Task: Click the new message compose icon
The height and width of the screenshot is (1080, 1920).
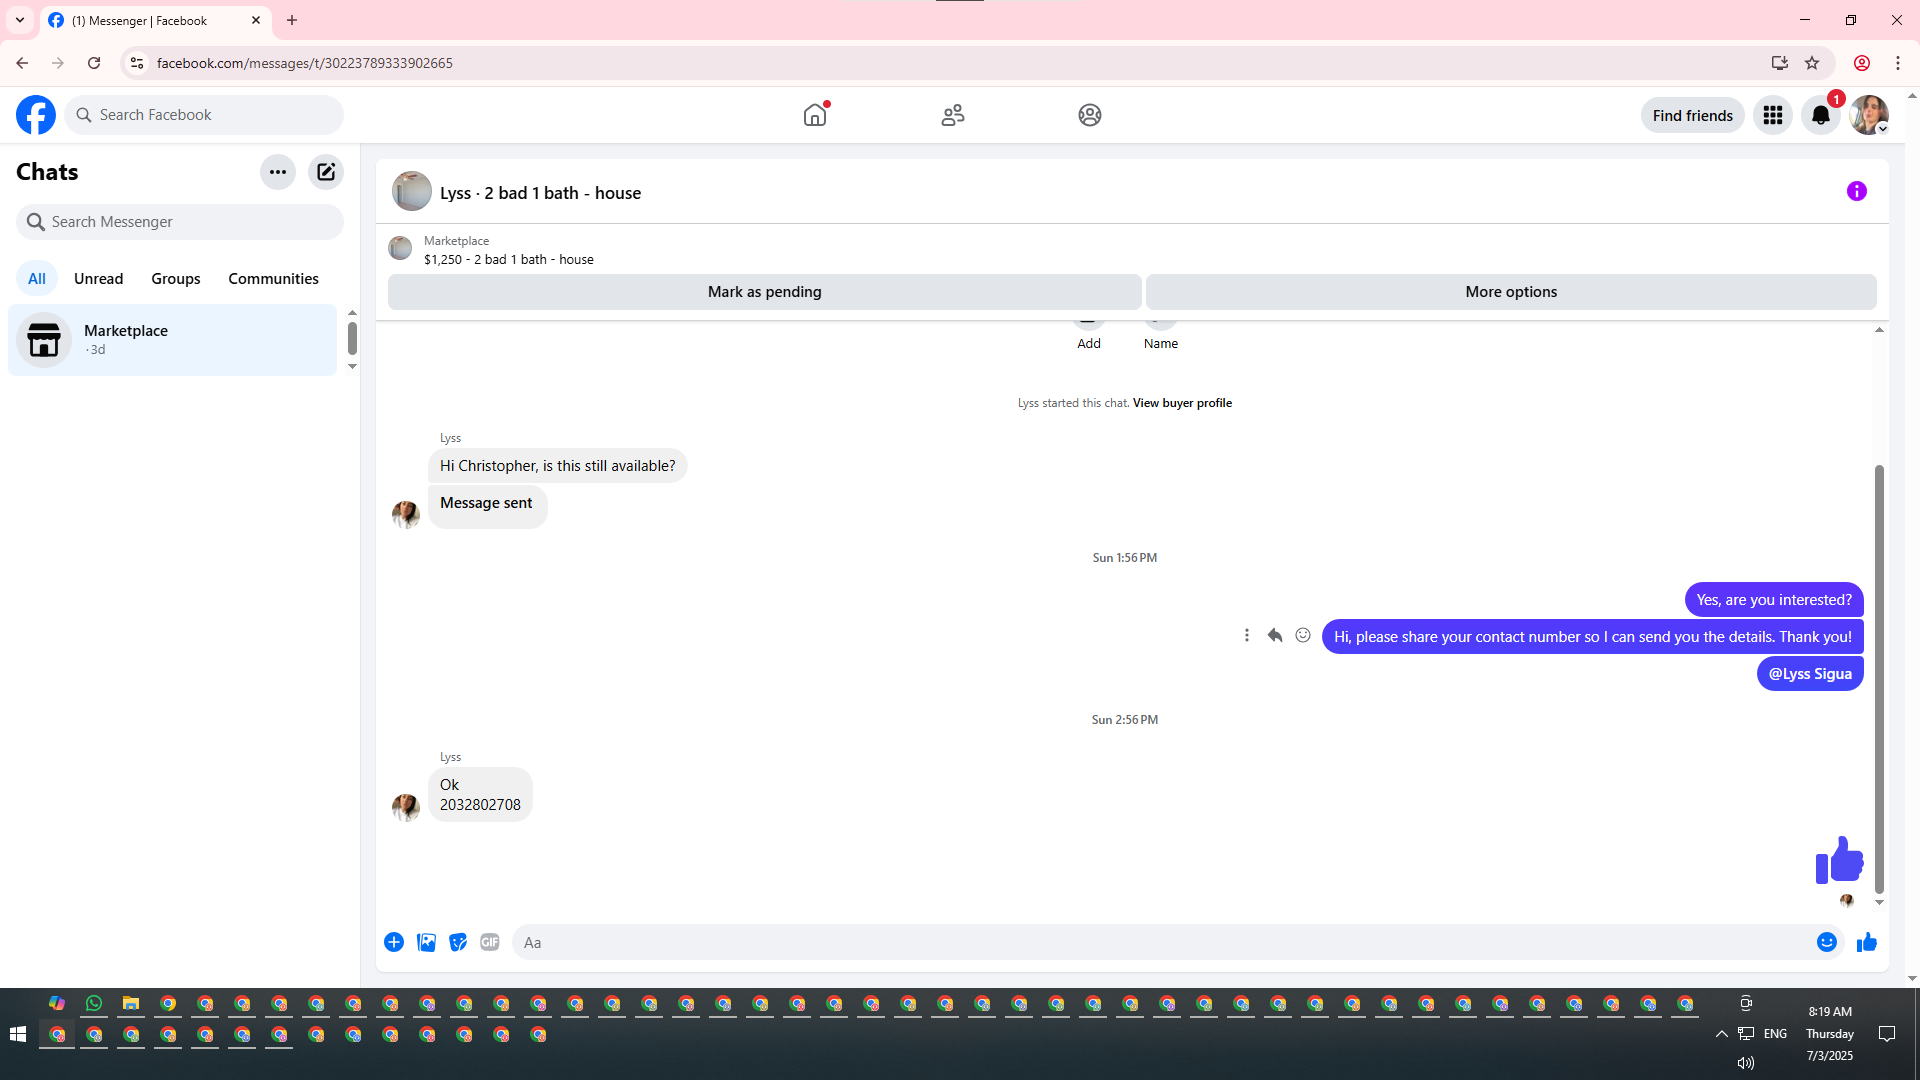Action: coord(326,172)
